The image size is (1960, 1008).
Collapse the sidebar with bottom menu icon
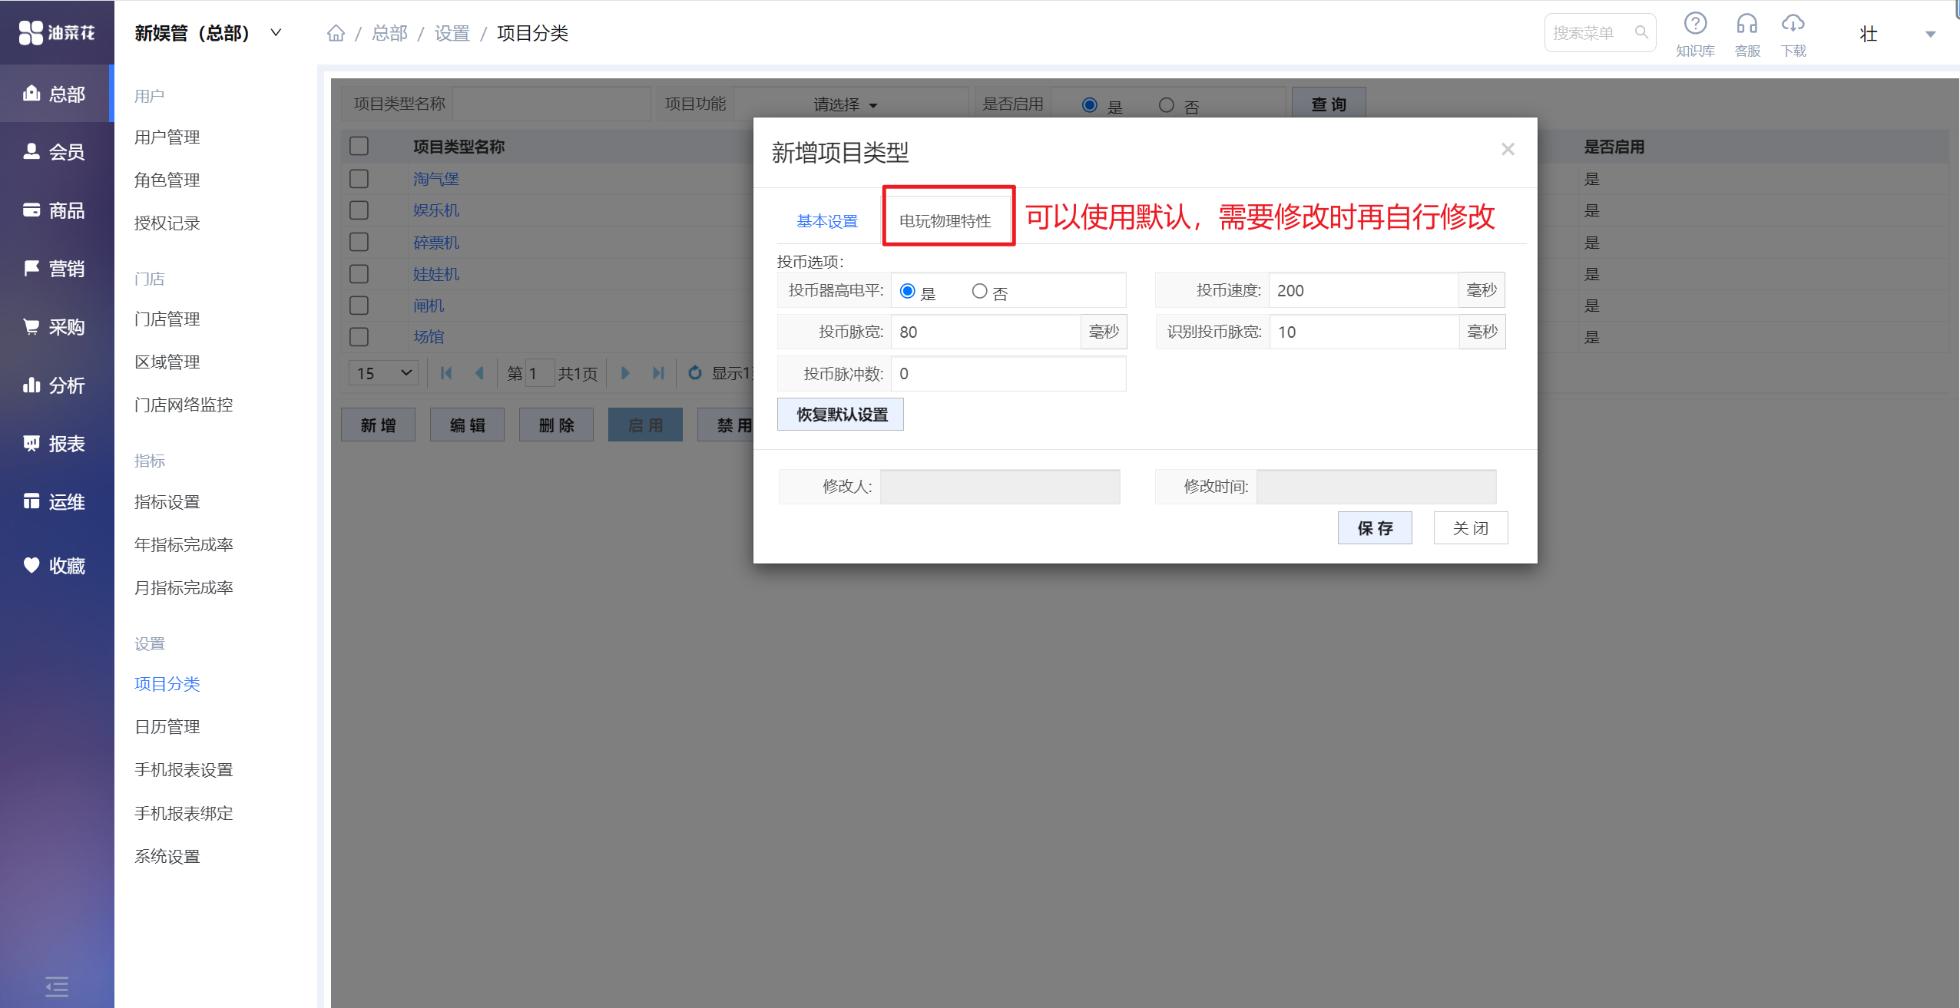(57, 986)
